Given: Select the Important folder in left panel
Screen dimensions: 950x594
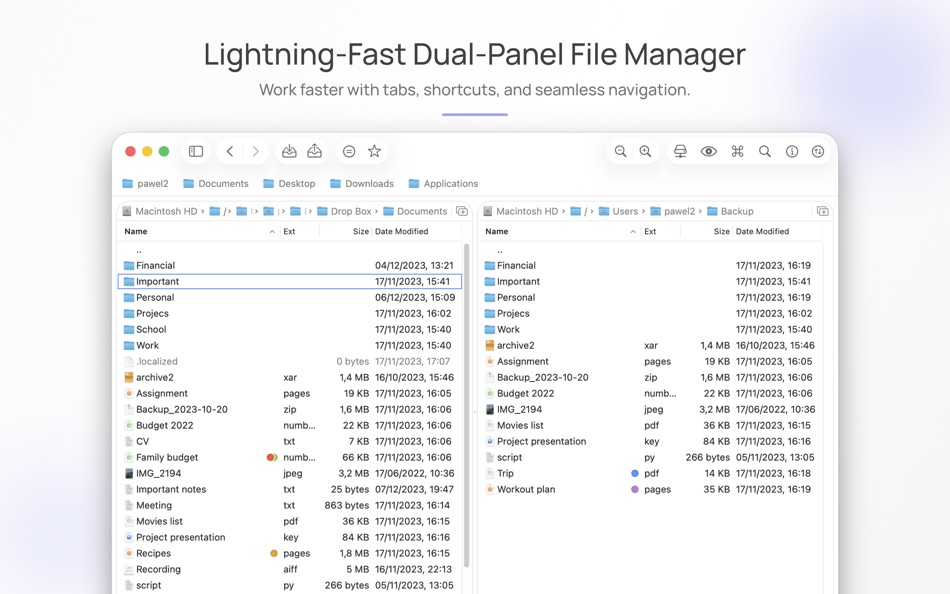Looking at the screenshot, I should (290, 281).
